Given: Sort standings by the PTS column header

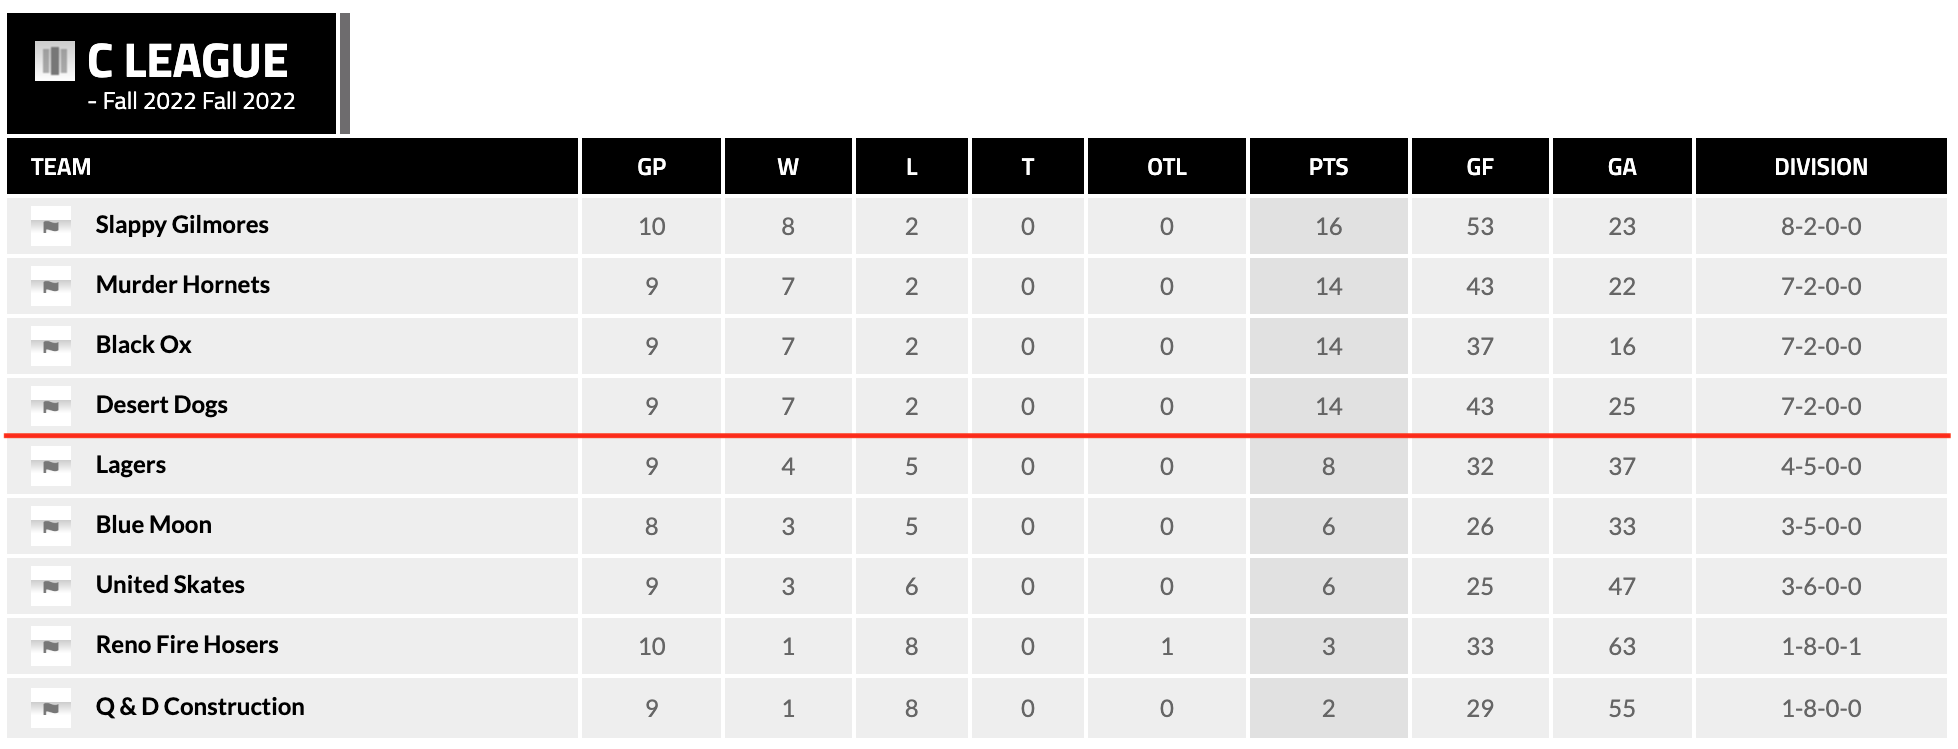Looking at the screenshot, I should click(x=1328, y=167).
